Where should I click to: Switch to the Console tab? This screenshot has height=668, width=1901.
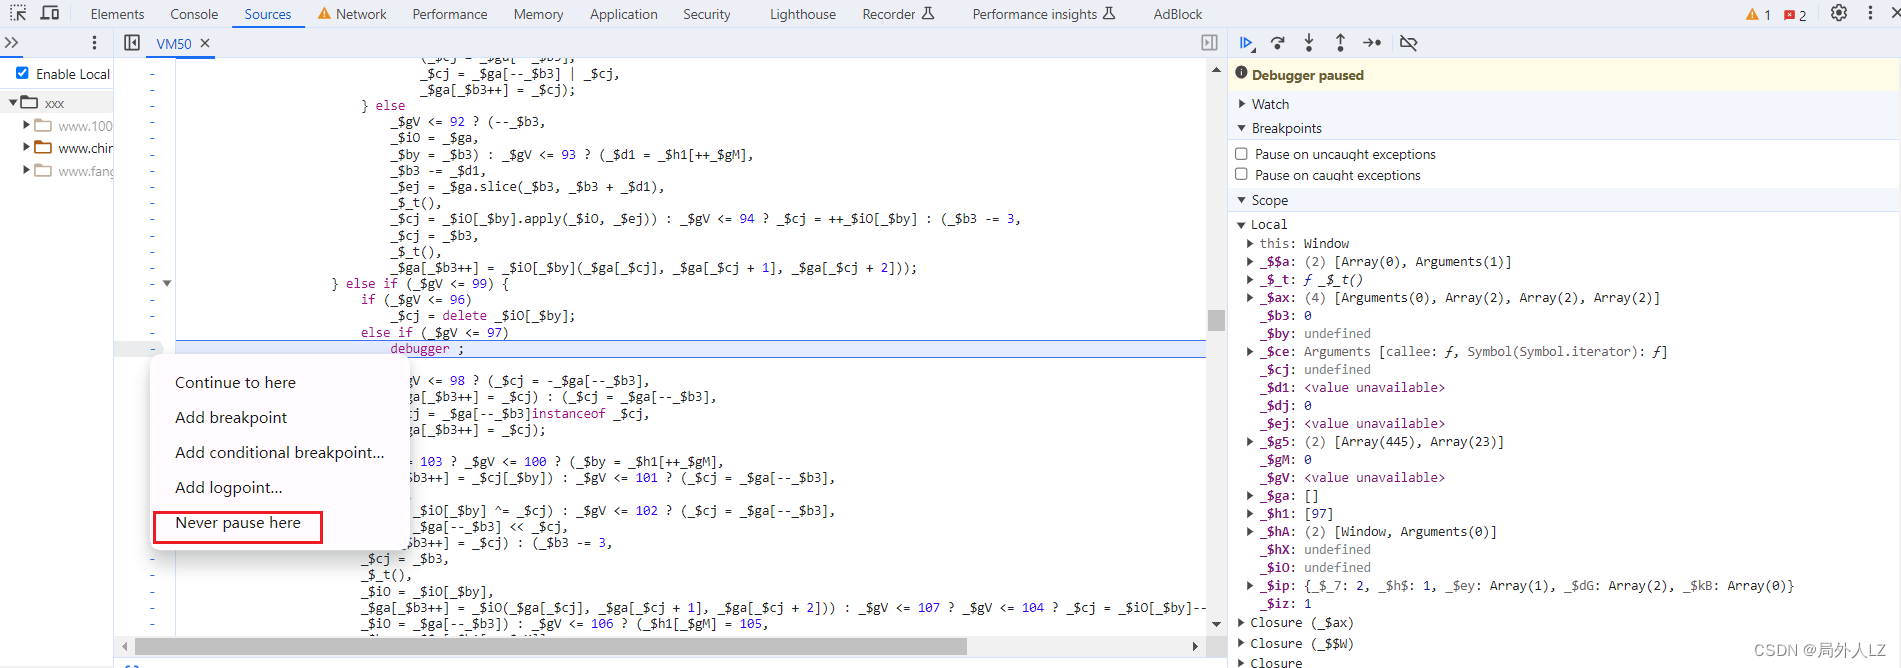pos(194,14)
